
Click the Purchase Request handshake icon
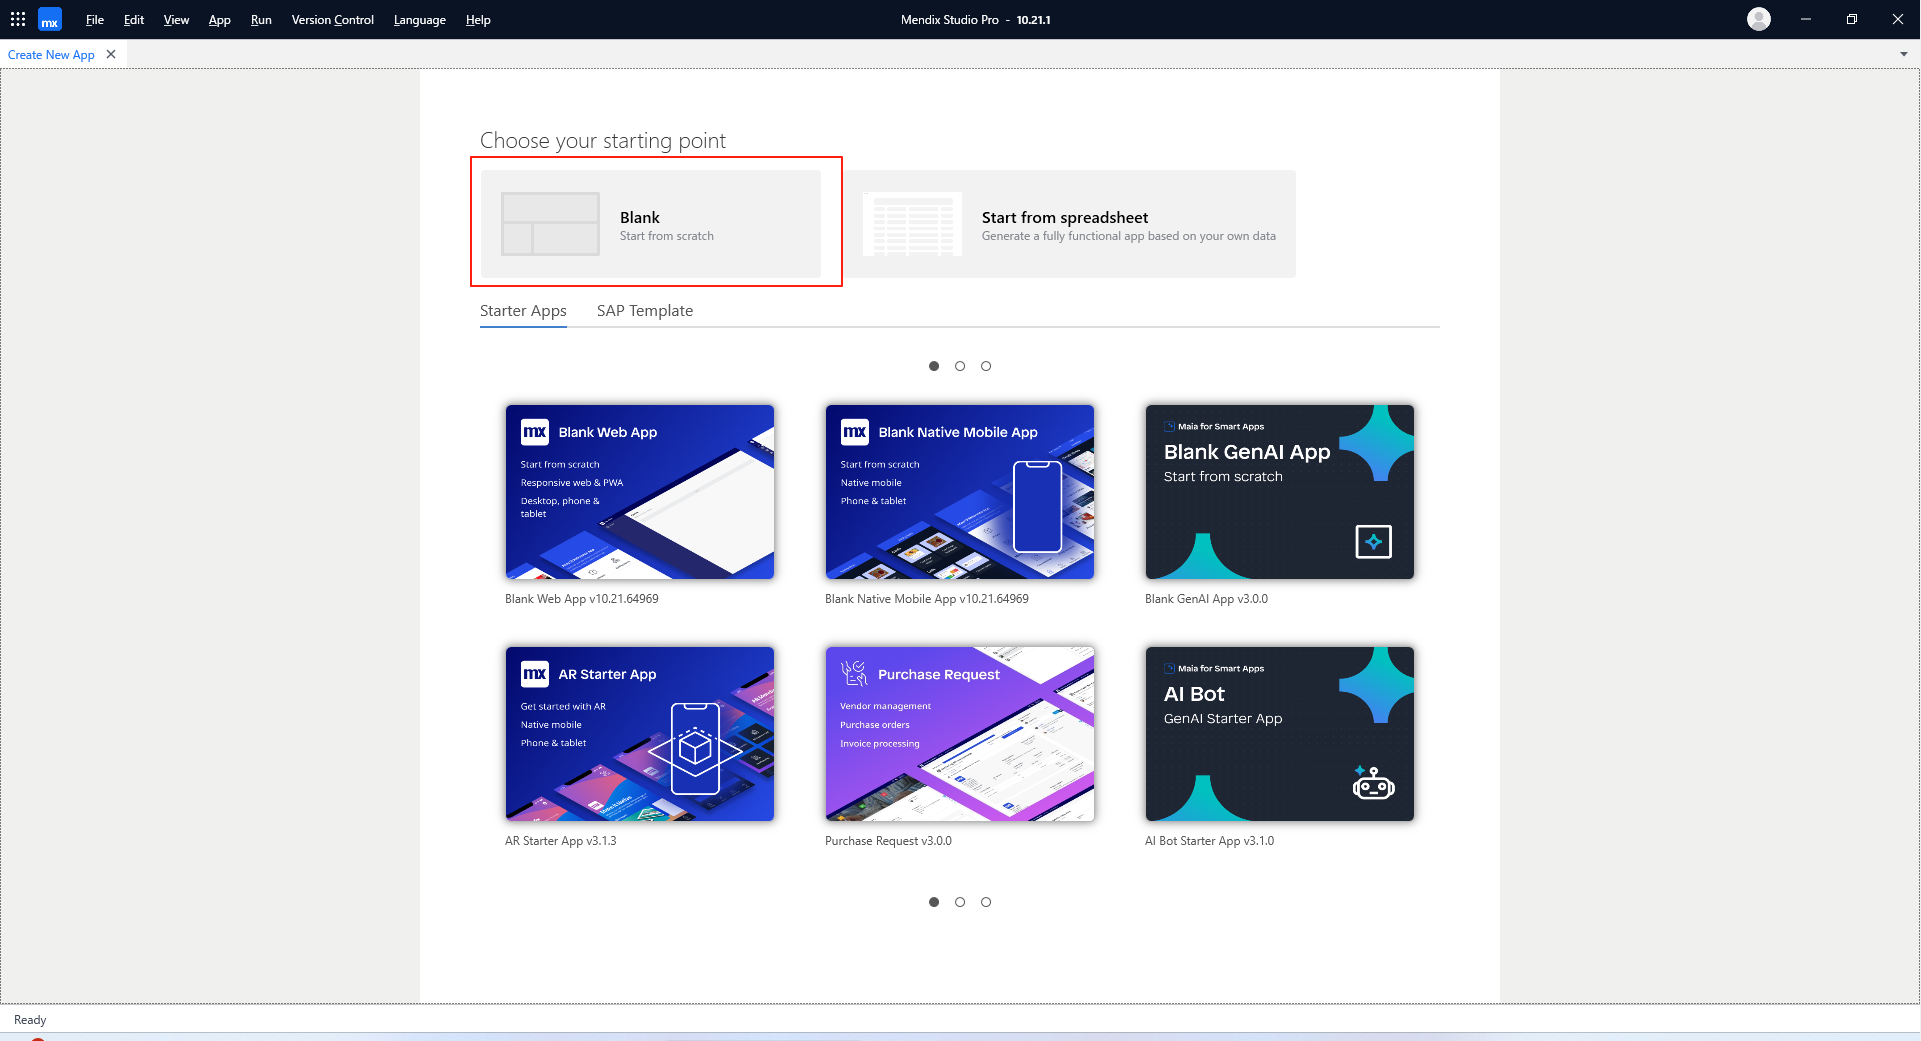coord(854,673)
